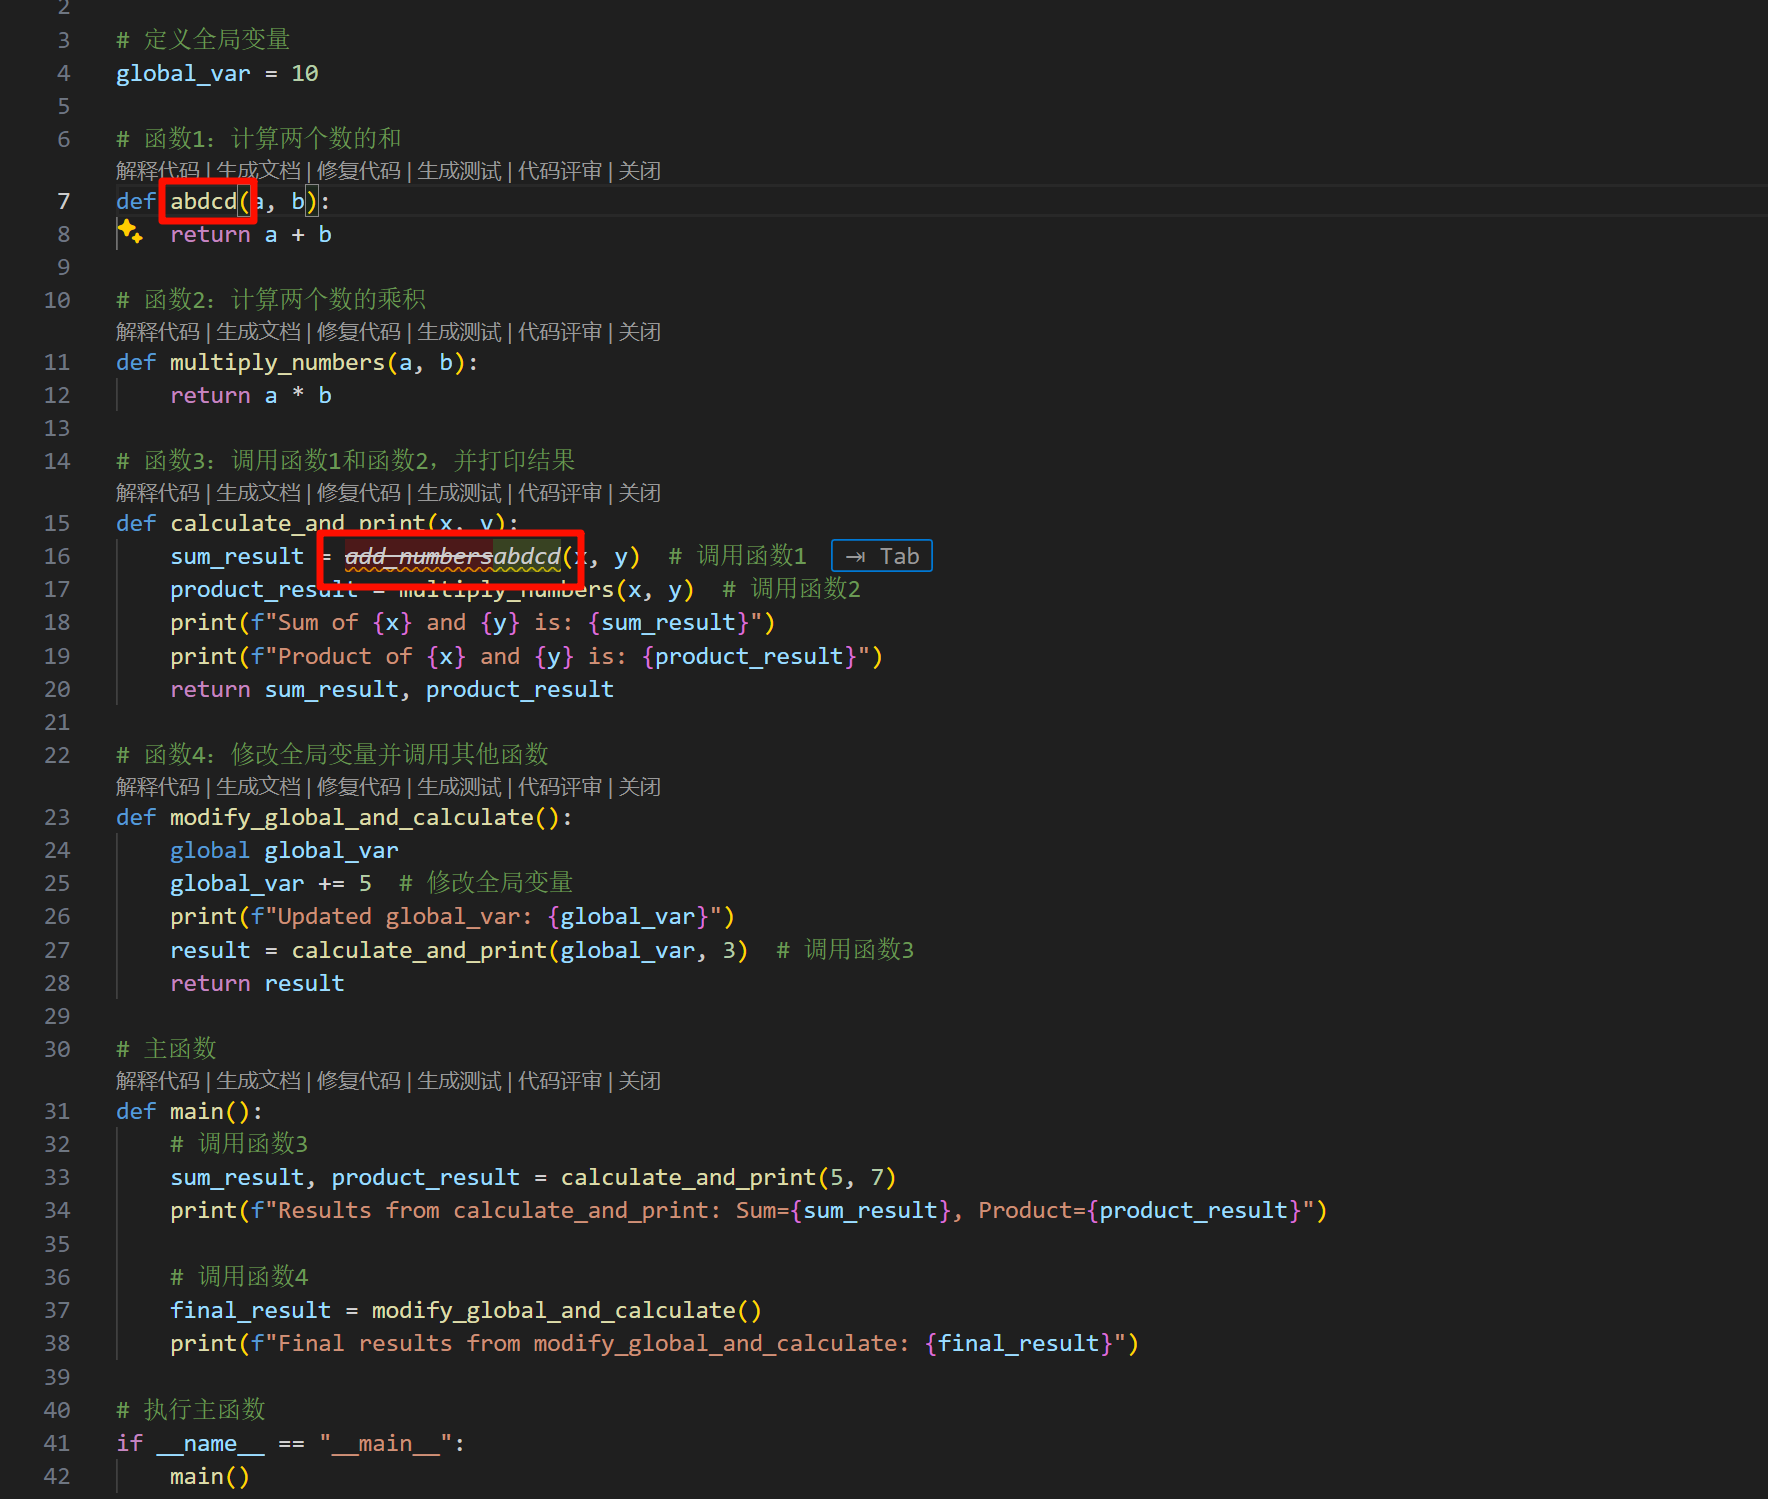The image size is (1768, 1499).
Task: Click the abdcd function name on line 7
Action: point(203,202)
